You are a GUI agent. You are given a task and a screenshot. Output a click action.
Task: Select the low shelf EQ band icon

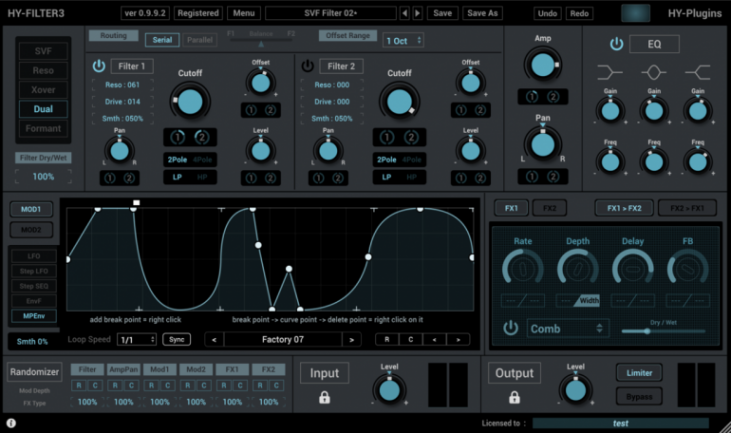610,72
